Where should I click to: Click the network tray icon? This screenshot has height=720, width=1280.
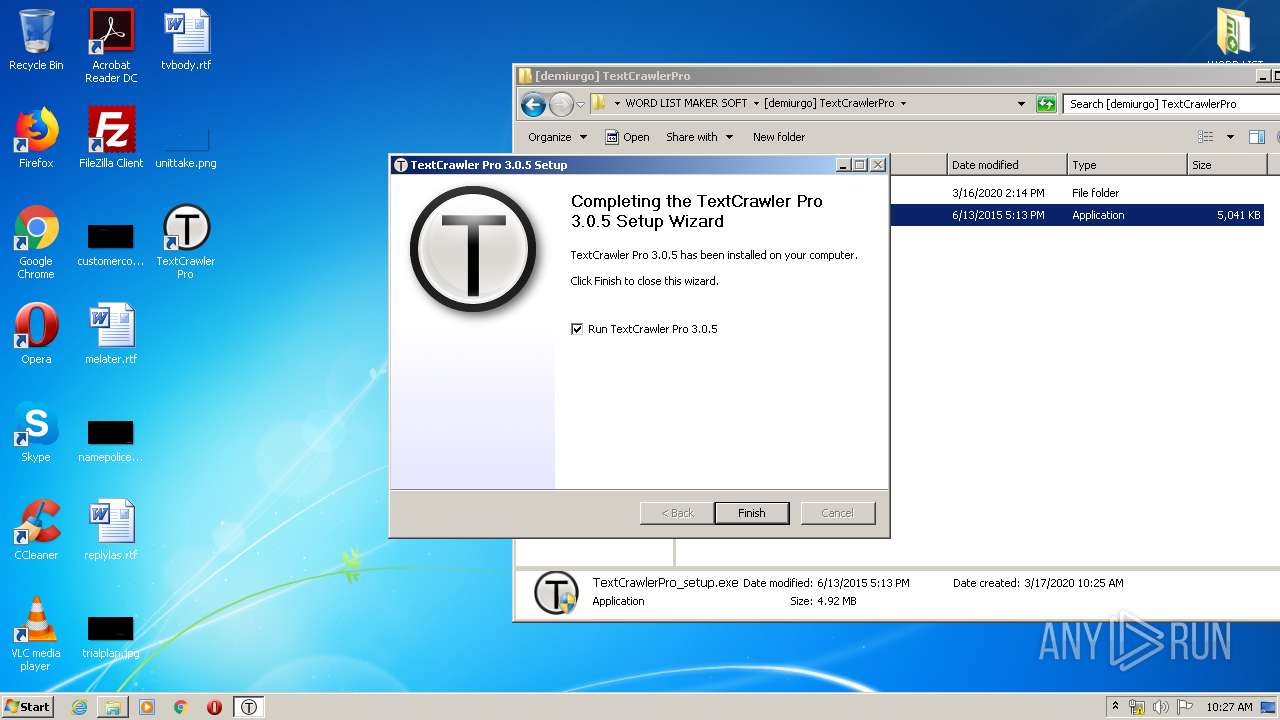click(1137, 707)
